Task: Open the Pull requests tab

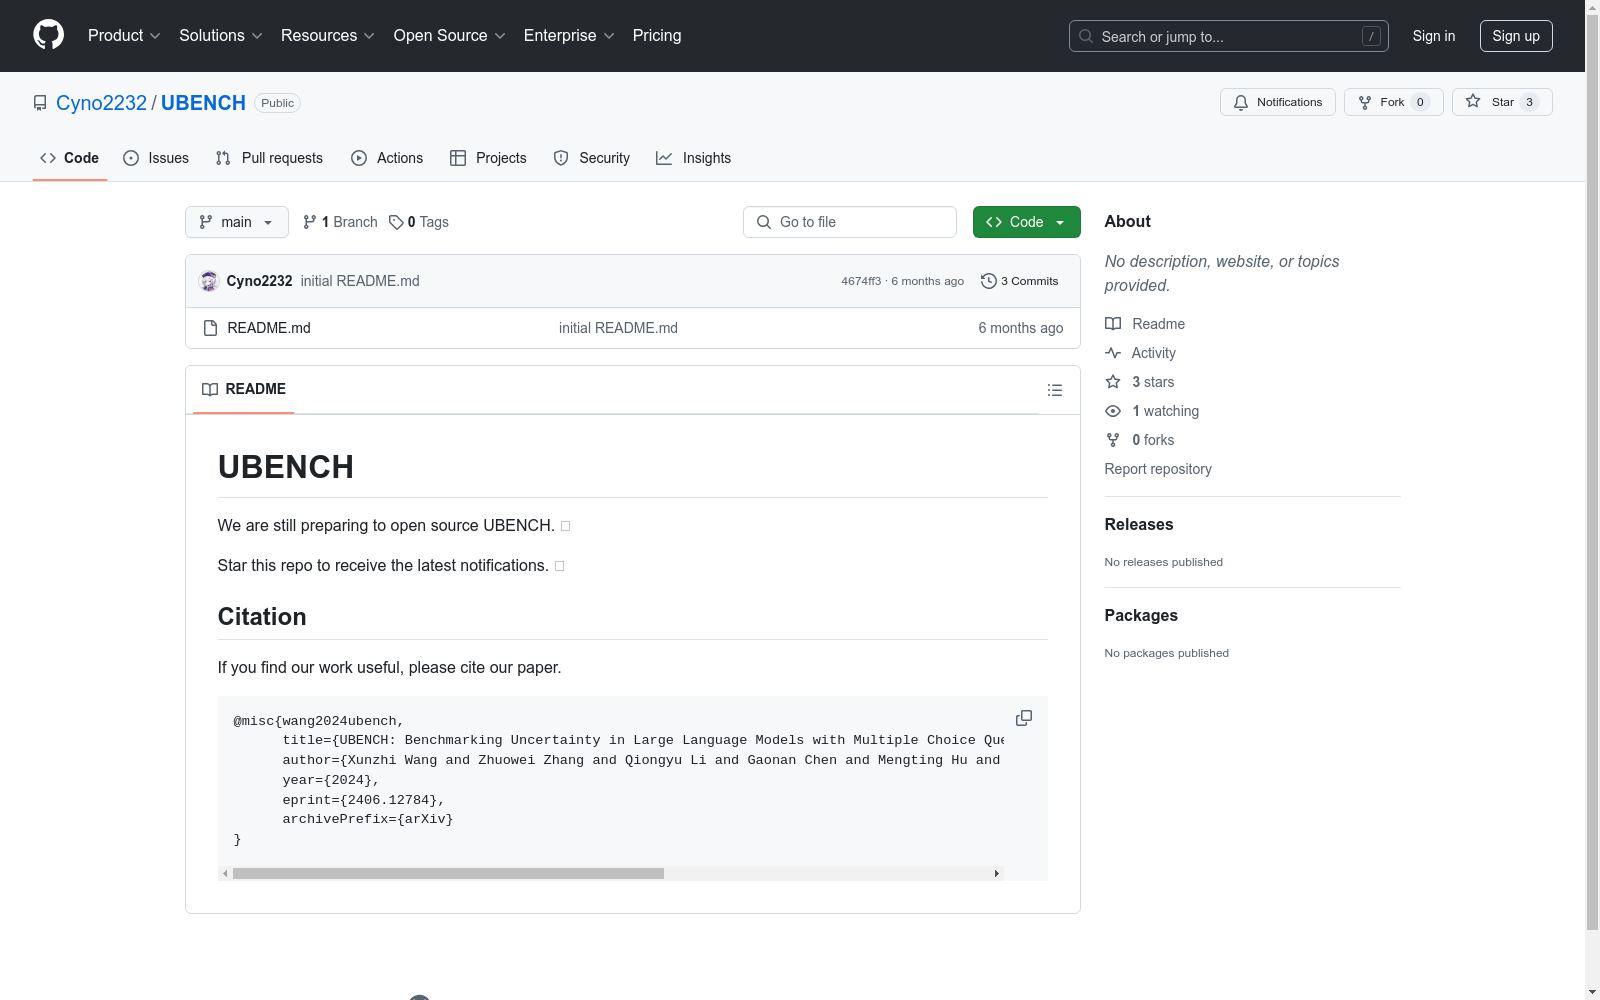Action: tap(269, 158)
